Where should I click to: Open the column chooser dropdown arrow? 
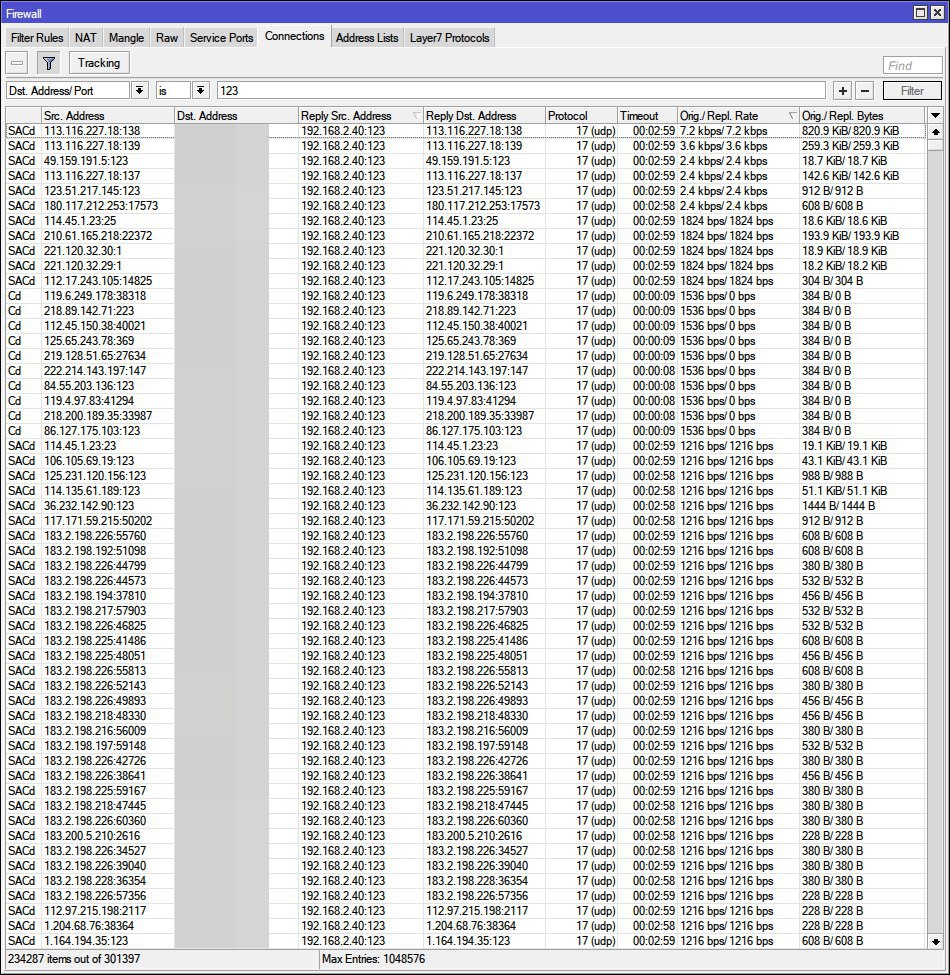[935, 116]
